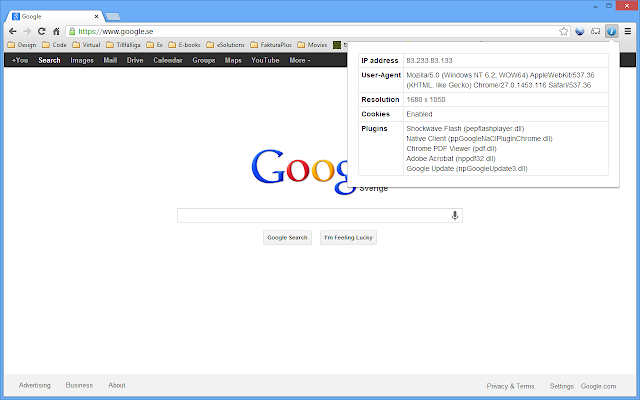Click the globe extension icon
Image resolution: width=640 pixels, height=400 pixels.
pos(580,31)
